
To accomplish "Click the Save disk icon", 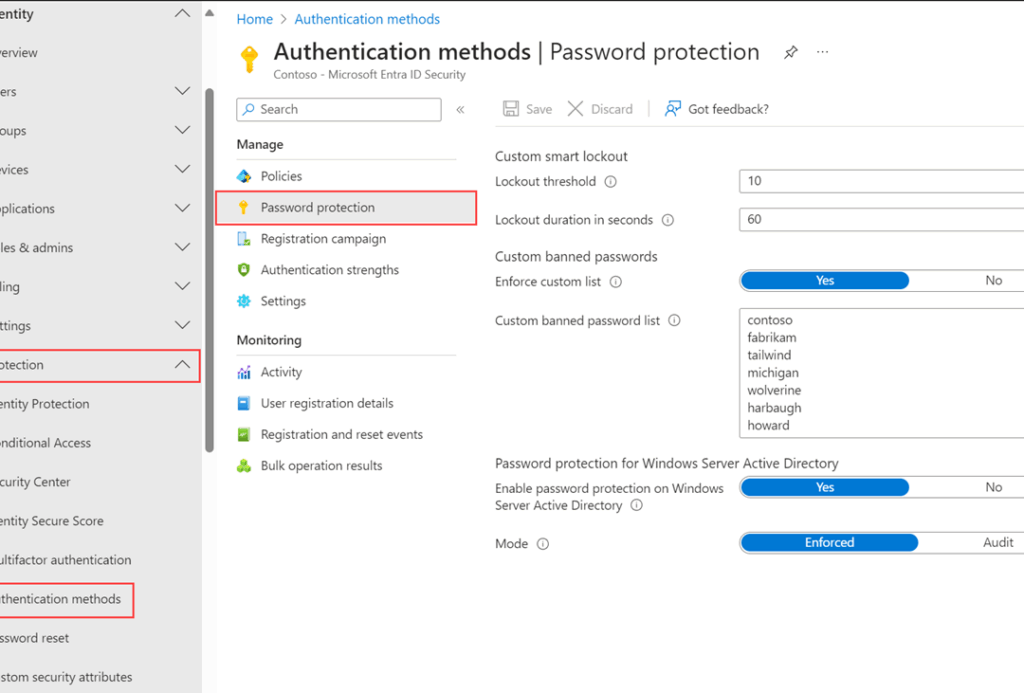I will click(x=511, y=109).
